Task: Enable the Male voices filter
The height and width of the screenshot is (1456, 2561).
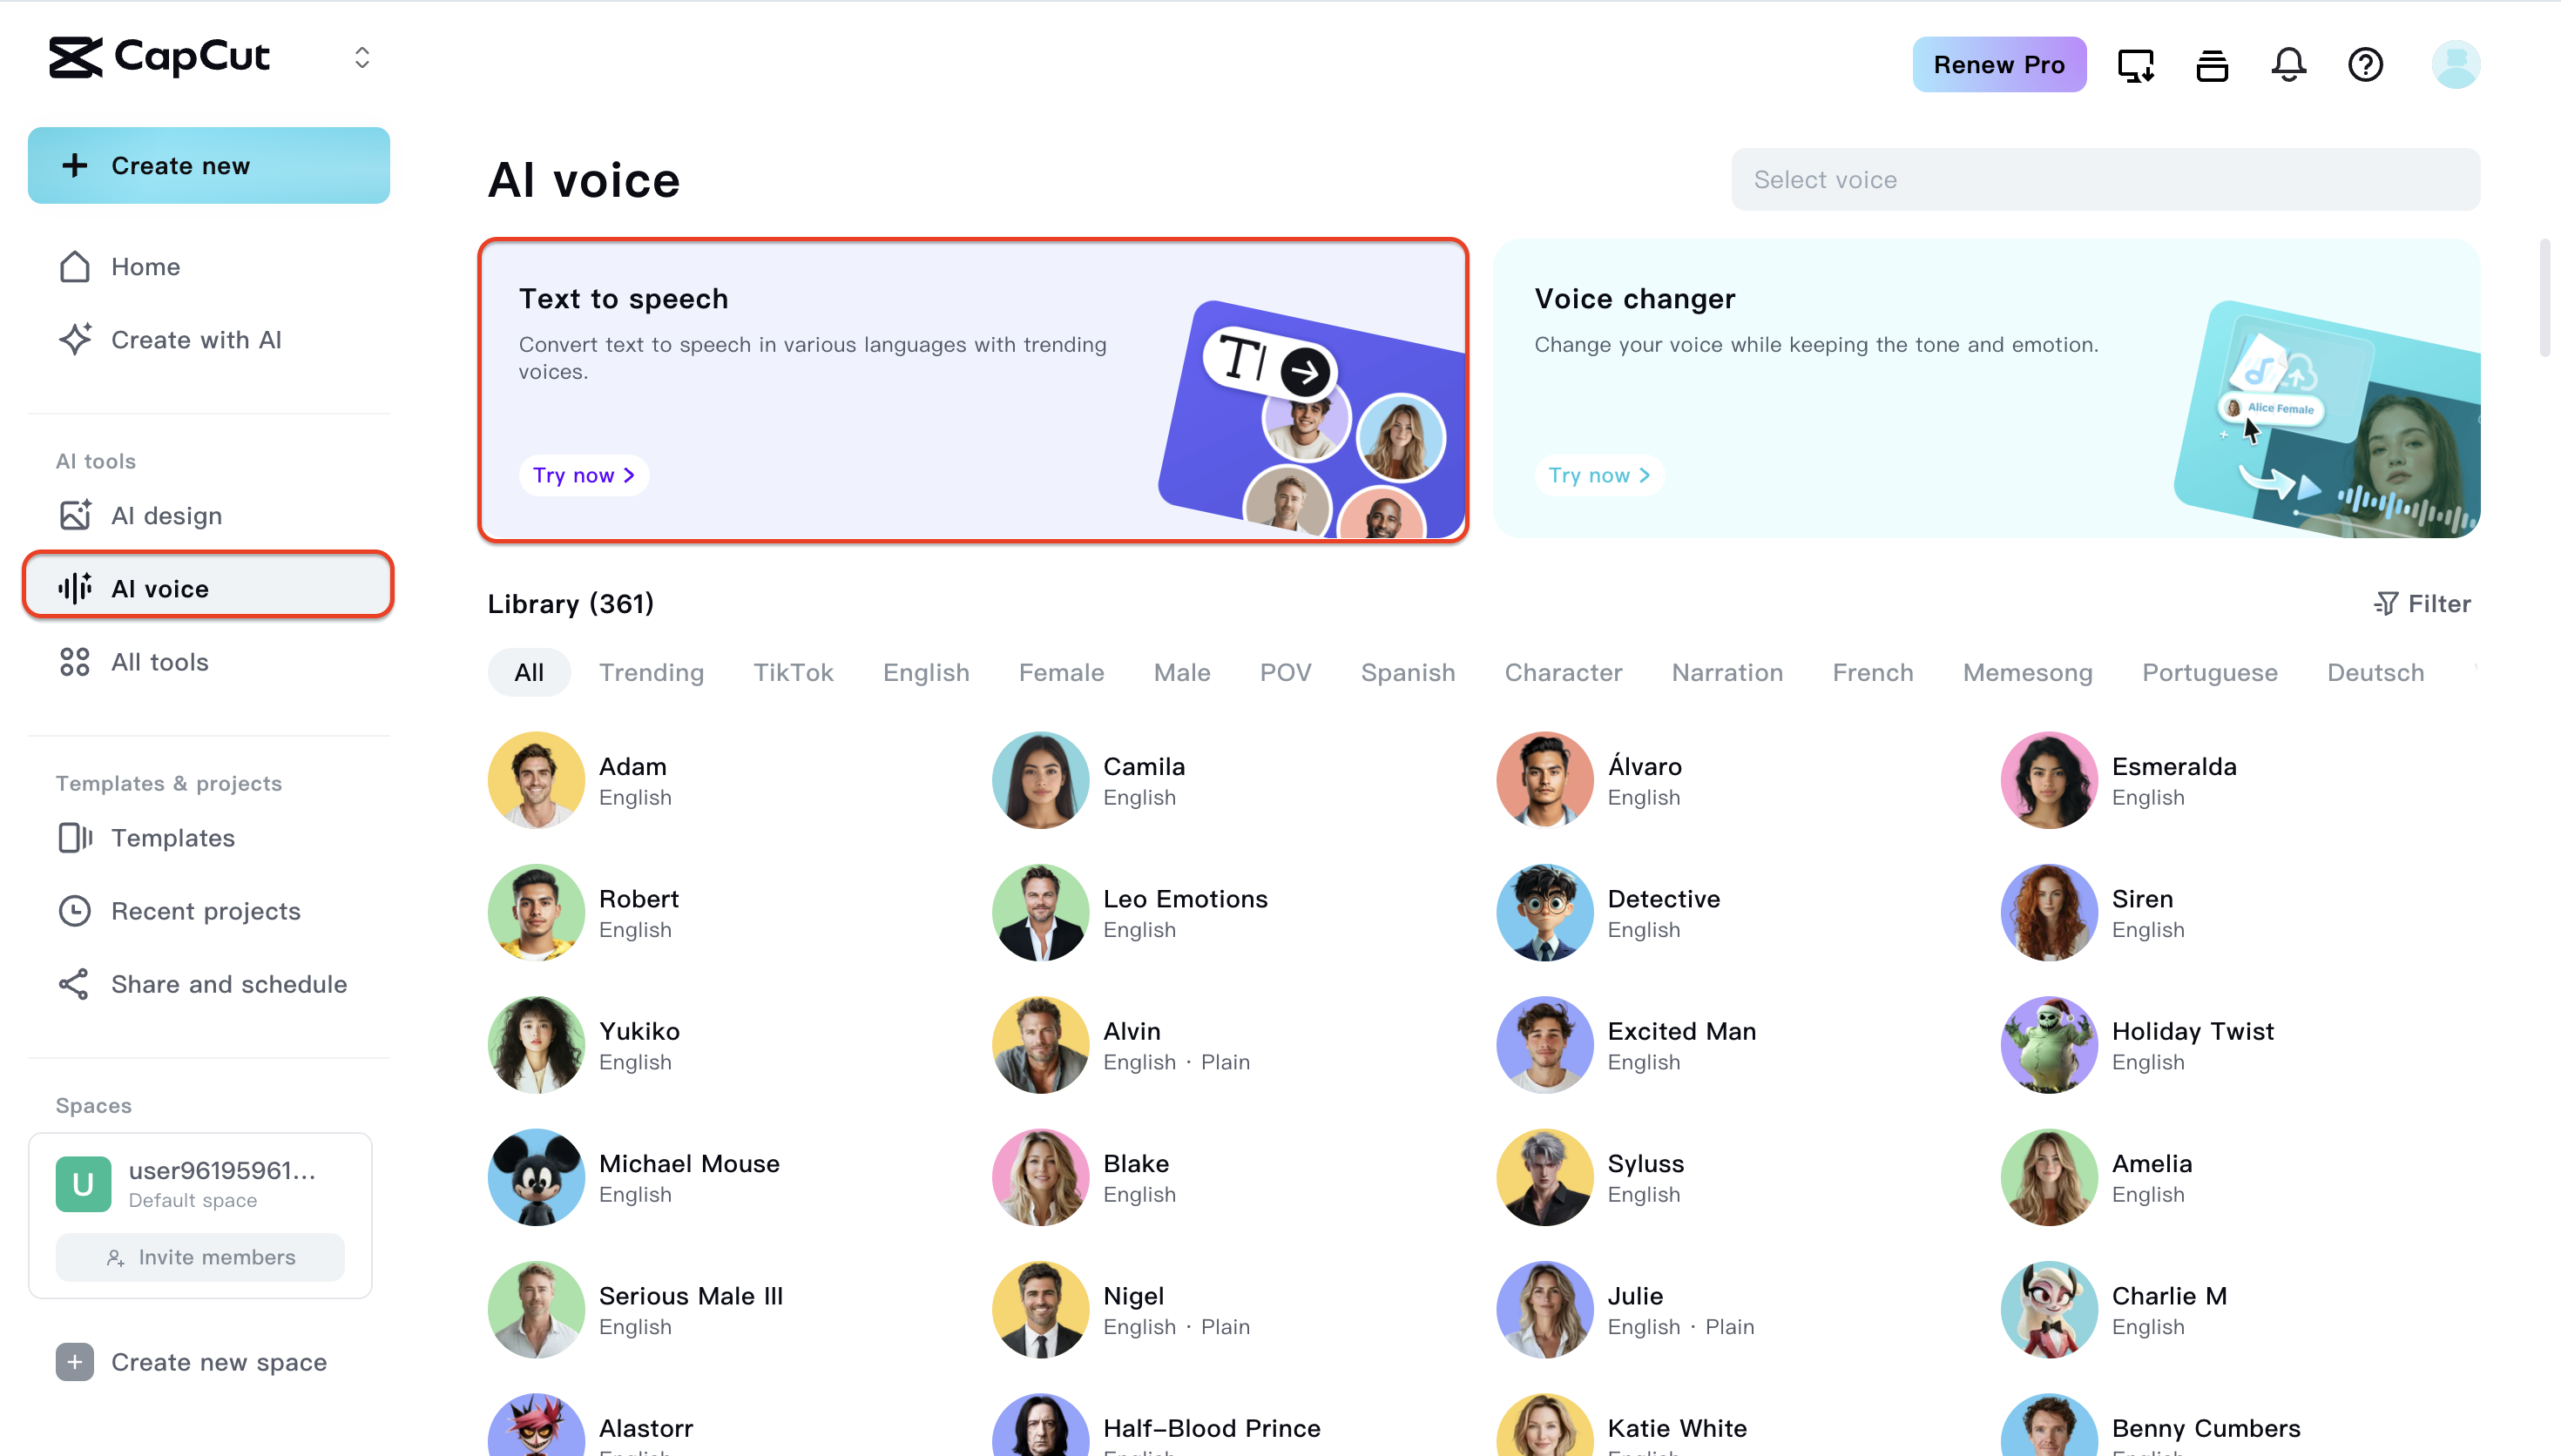Action: tap(1181, 672)
